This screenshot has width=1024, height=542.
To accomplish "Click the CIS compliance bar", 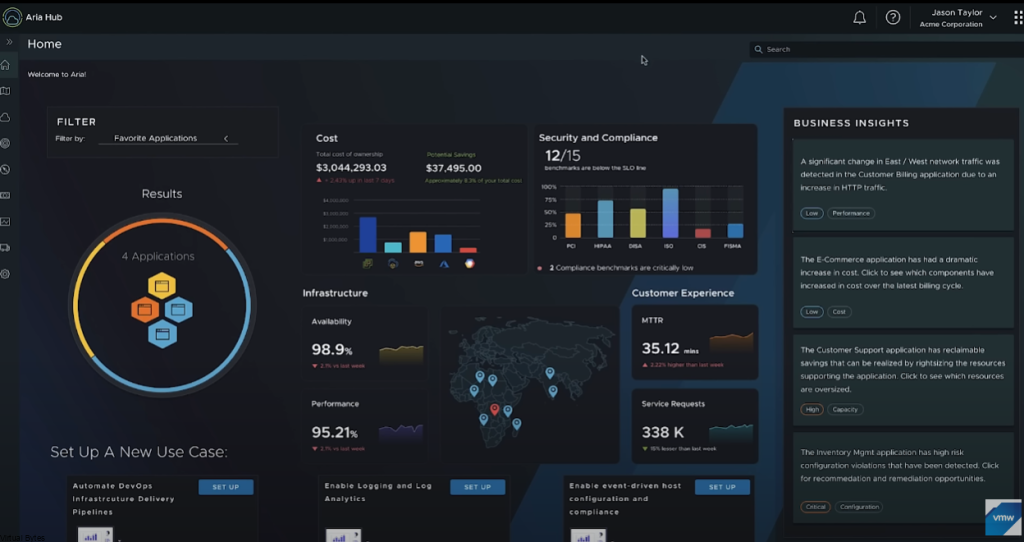I will [x=703, y=233].
